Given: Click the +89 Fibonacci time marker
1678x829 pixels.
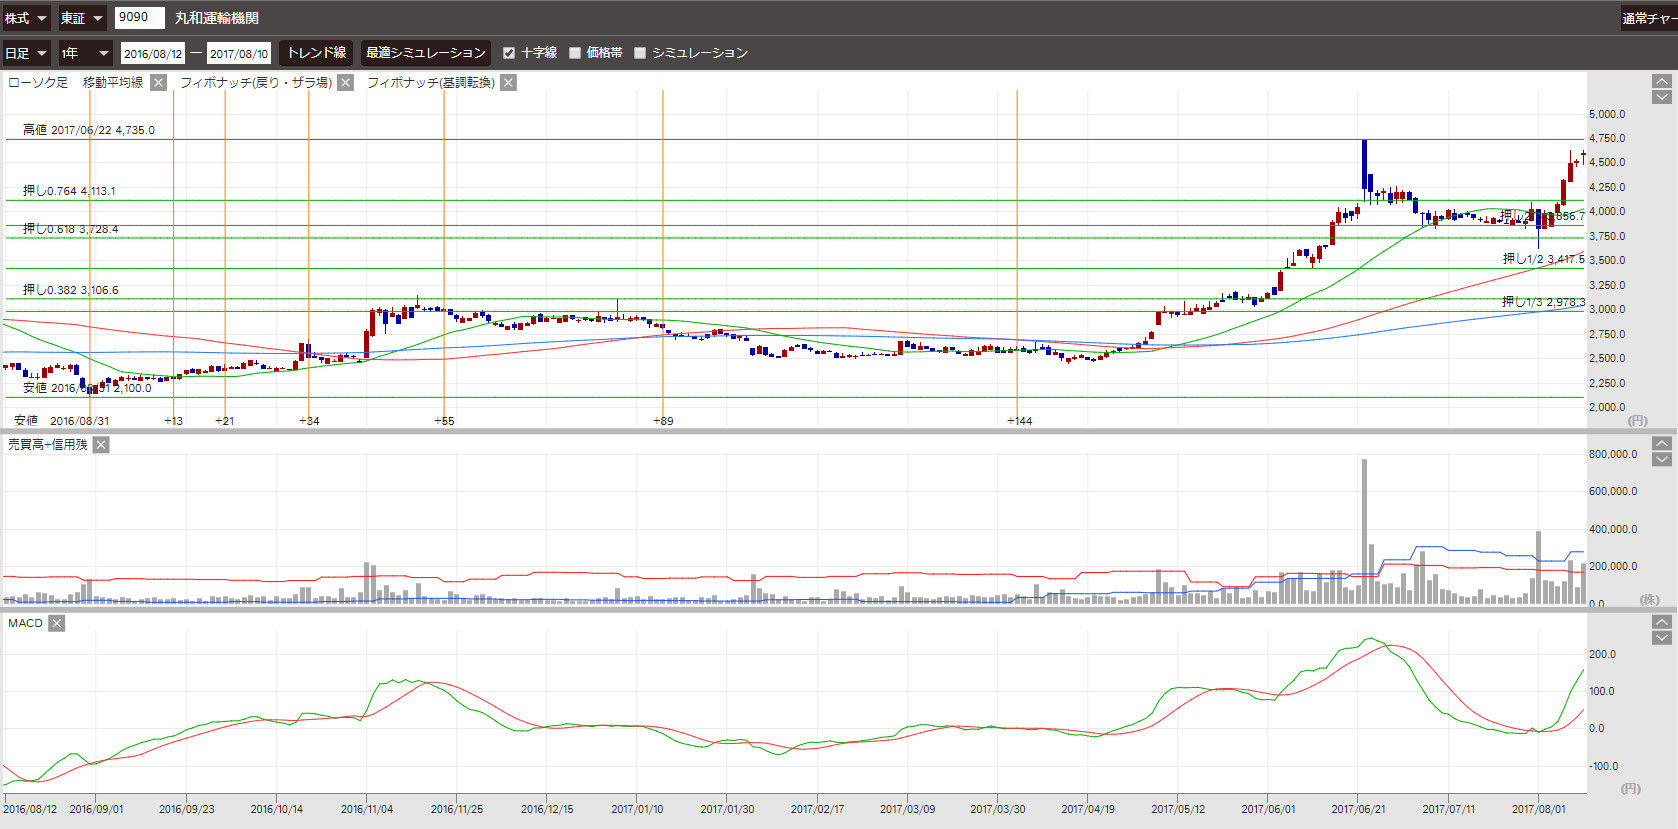Looking at the screenshot, I should tap(663, 421).
